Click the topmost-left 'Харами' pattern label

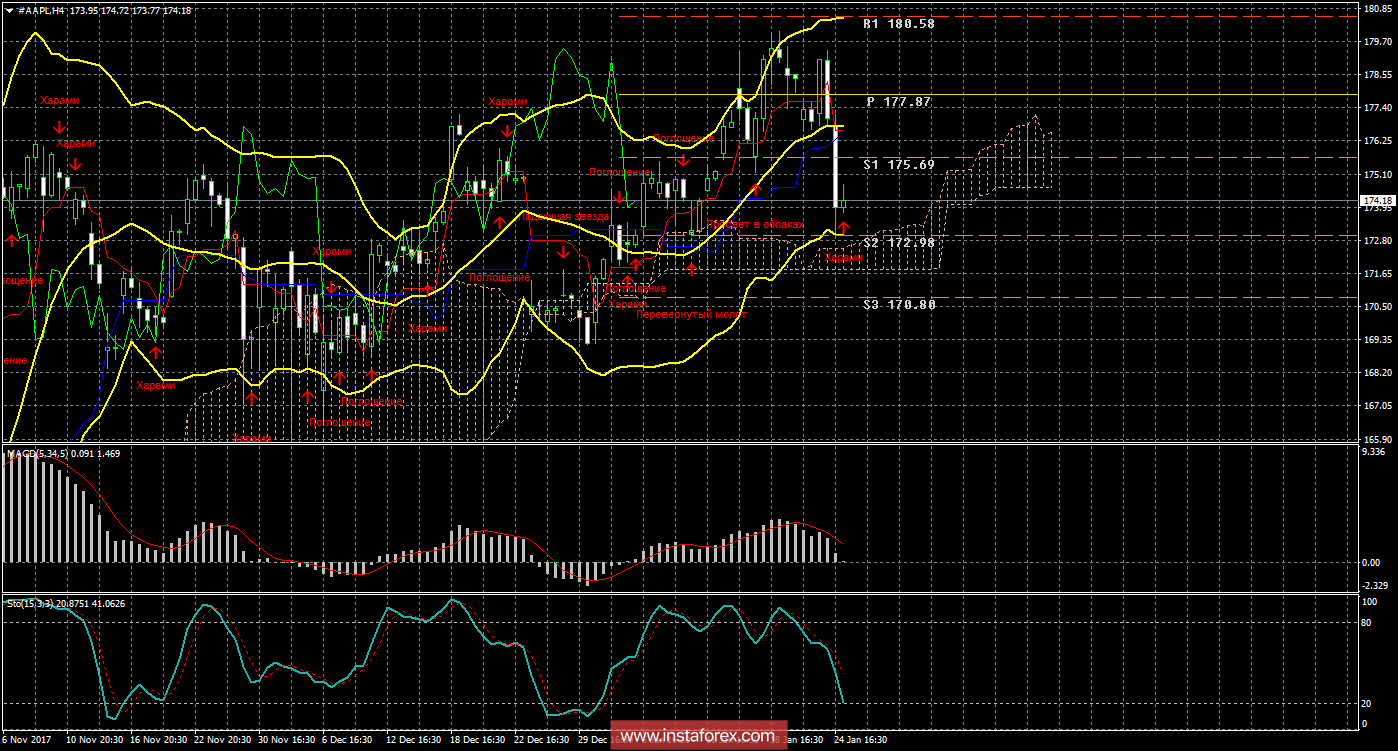[59, 101]
